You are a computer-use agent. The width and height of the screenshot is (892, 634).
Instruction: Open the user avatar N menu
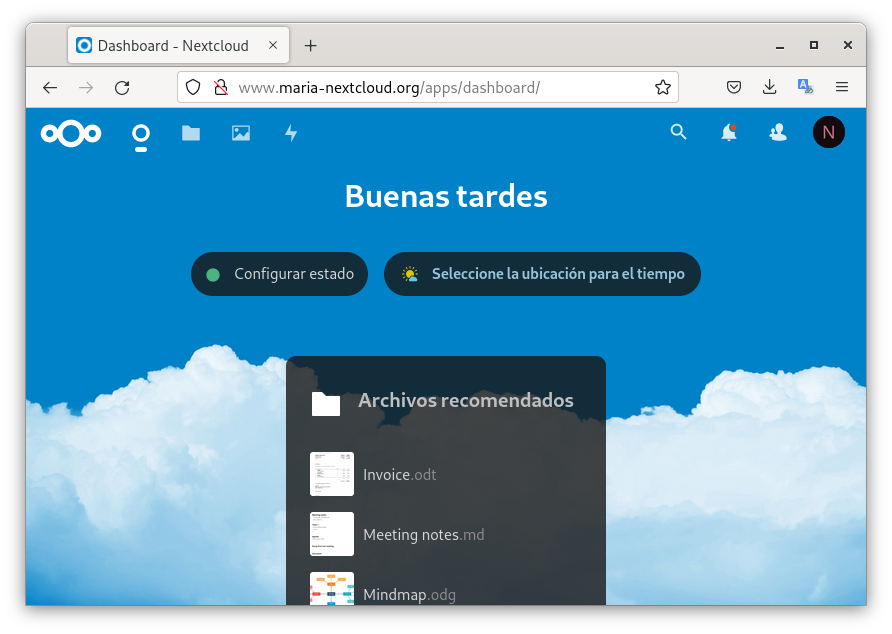[828, 132]
